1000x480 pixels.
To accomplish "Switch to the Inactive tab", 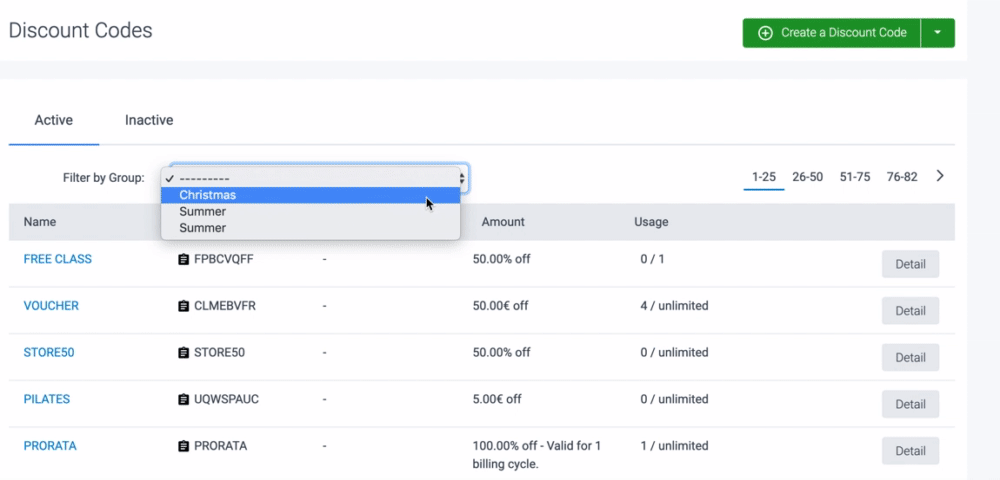I will pyautogui.click(x=149, y=120).
